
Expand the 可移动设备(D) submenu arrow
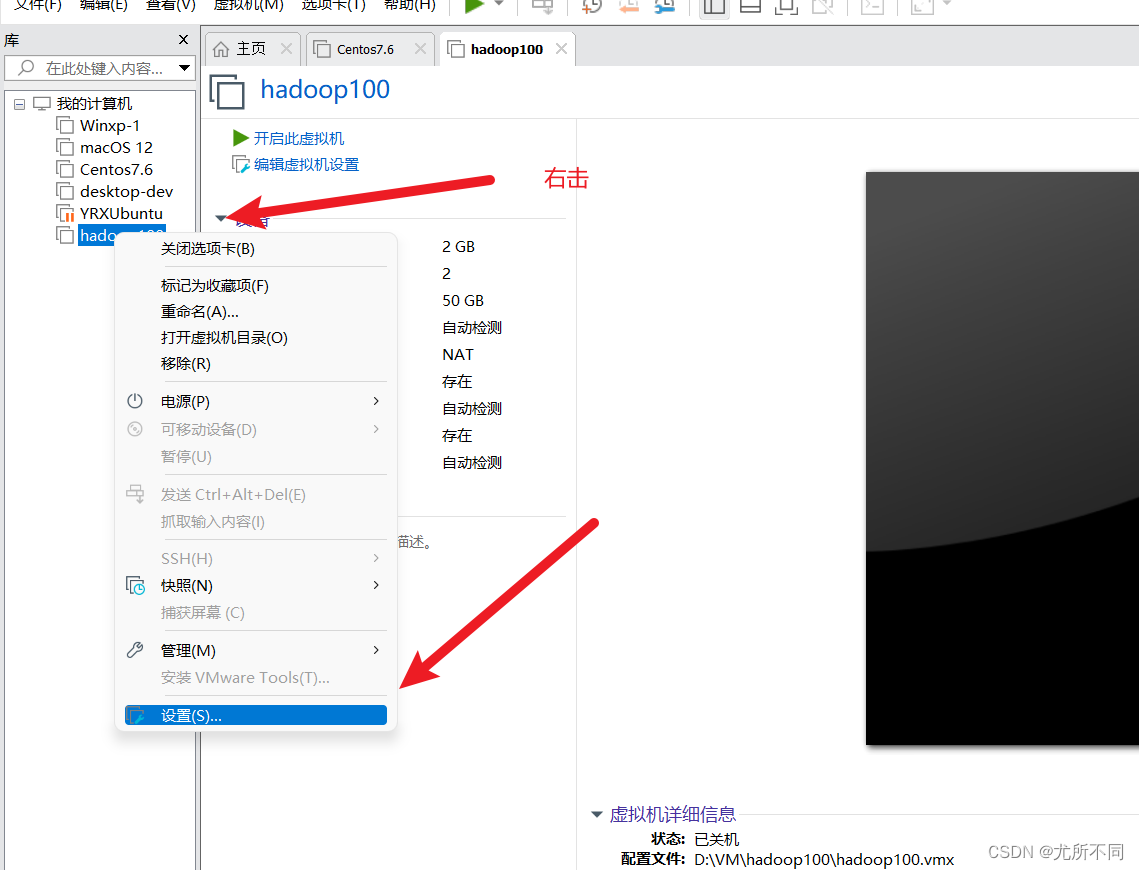click(376, 429)
